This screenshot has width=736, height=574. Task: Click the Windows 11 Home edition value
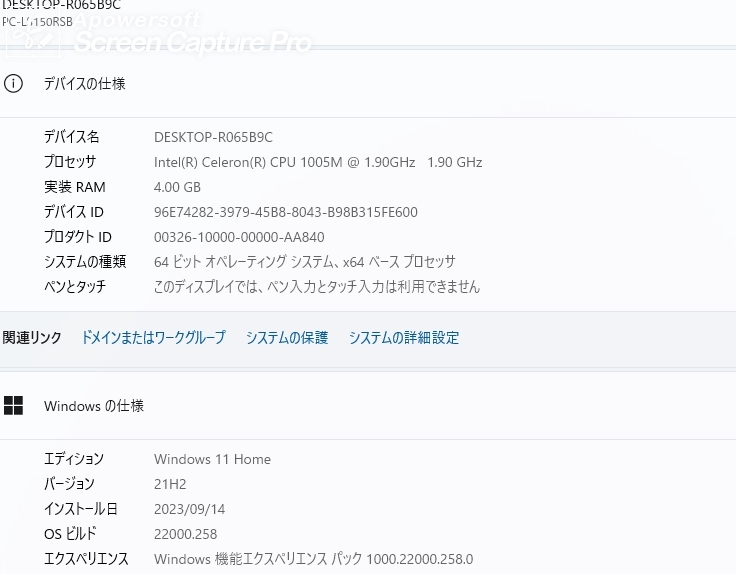[x=212, y=459]
